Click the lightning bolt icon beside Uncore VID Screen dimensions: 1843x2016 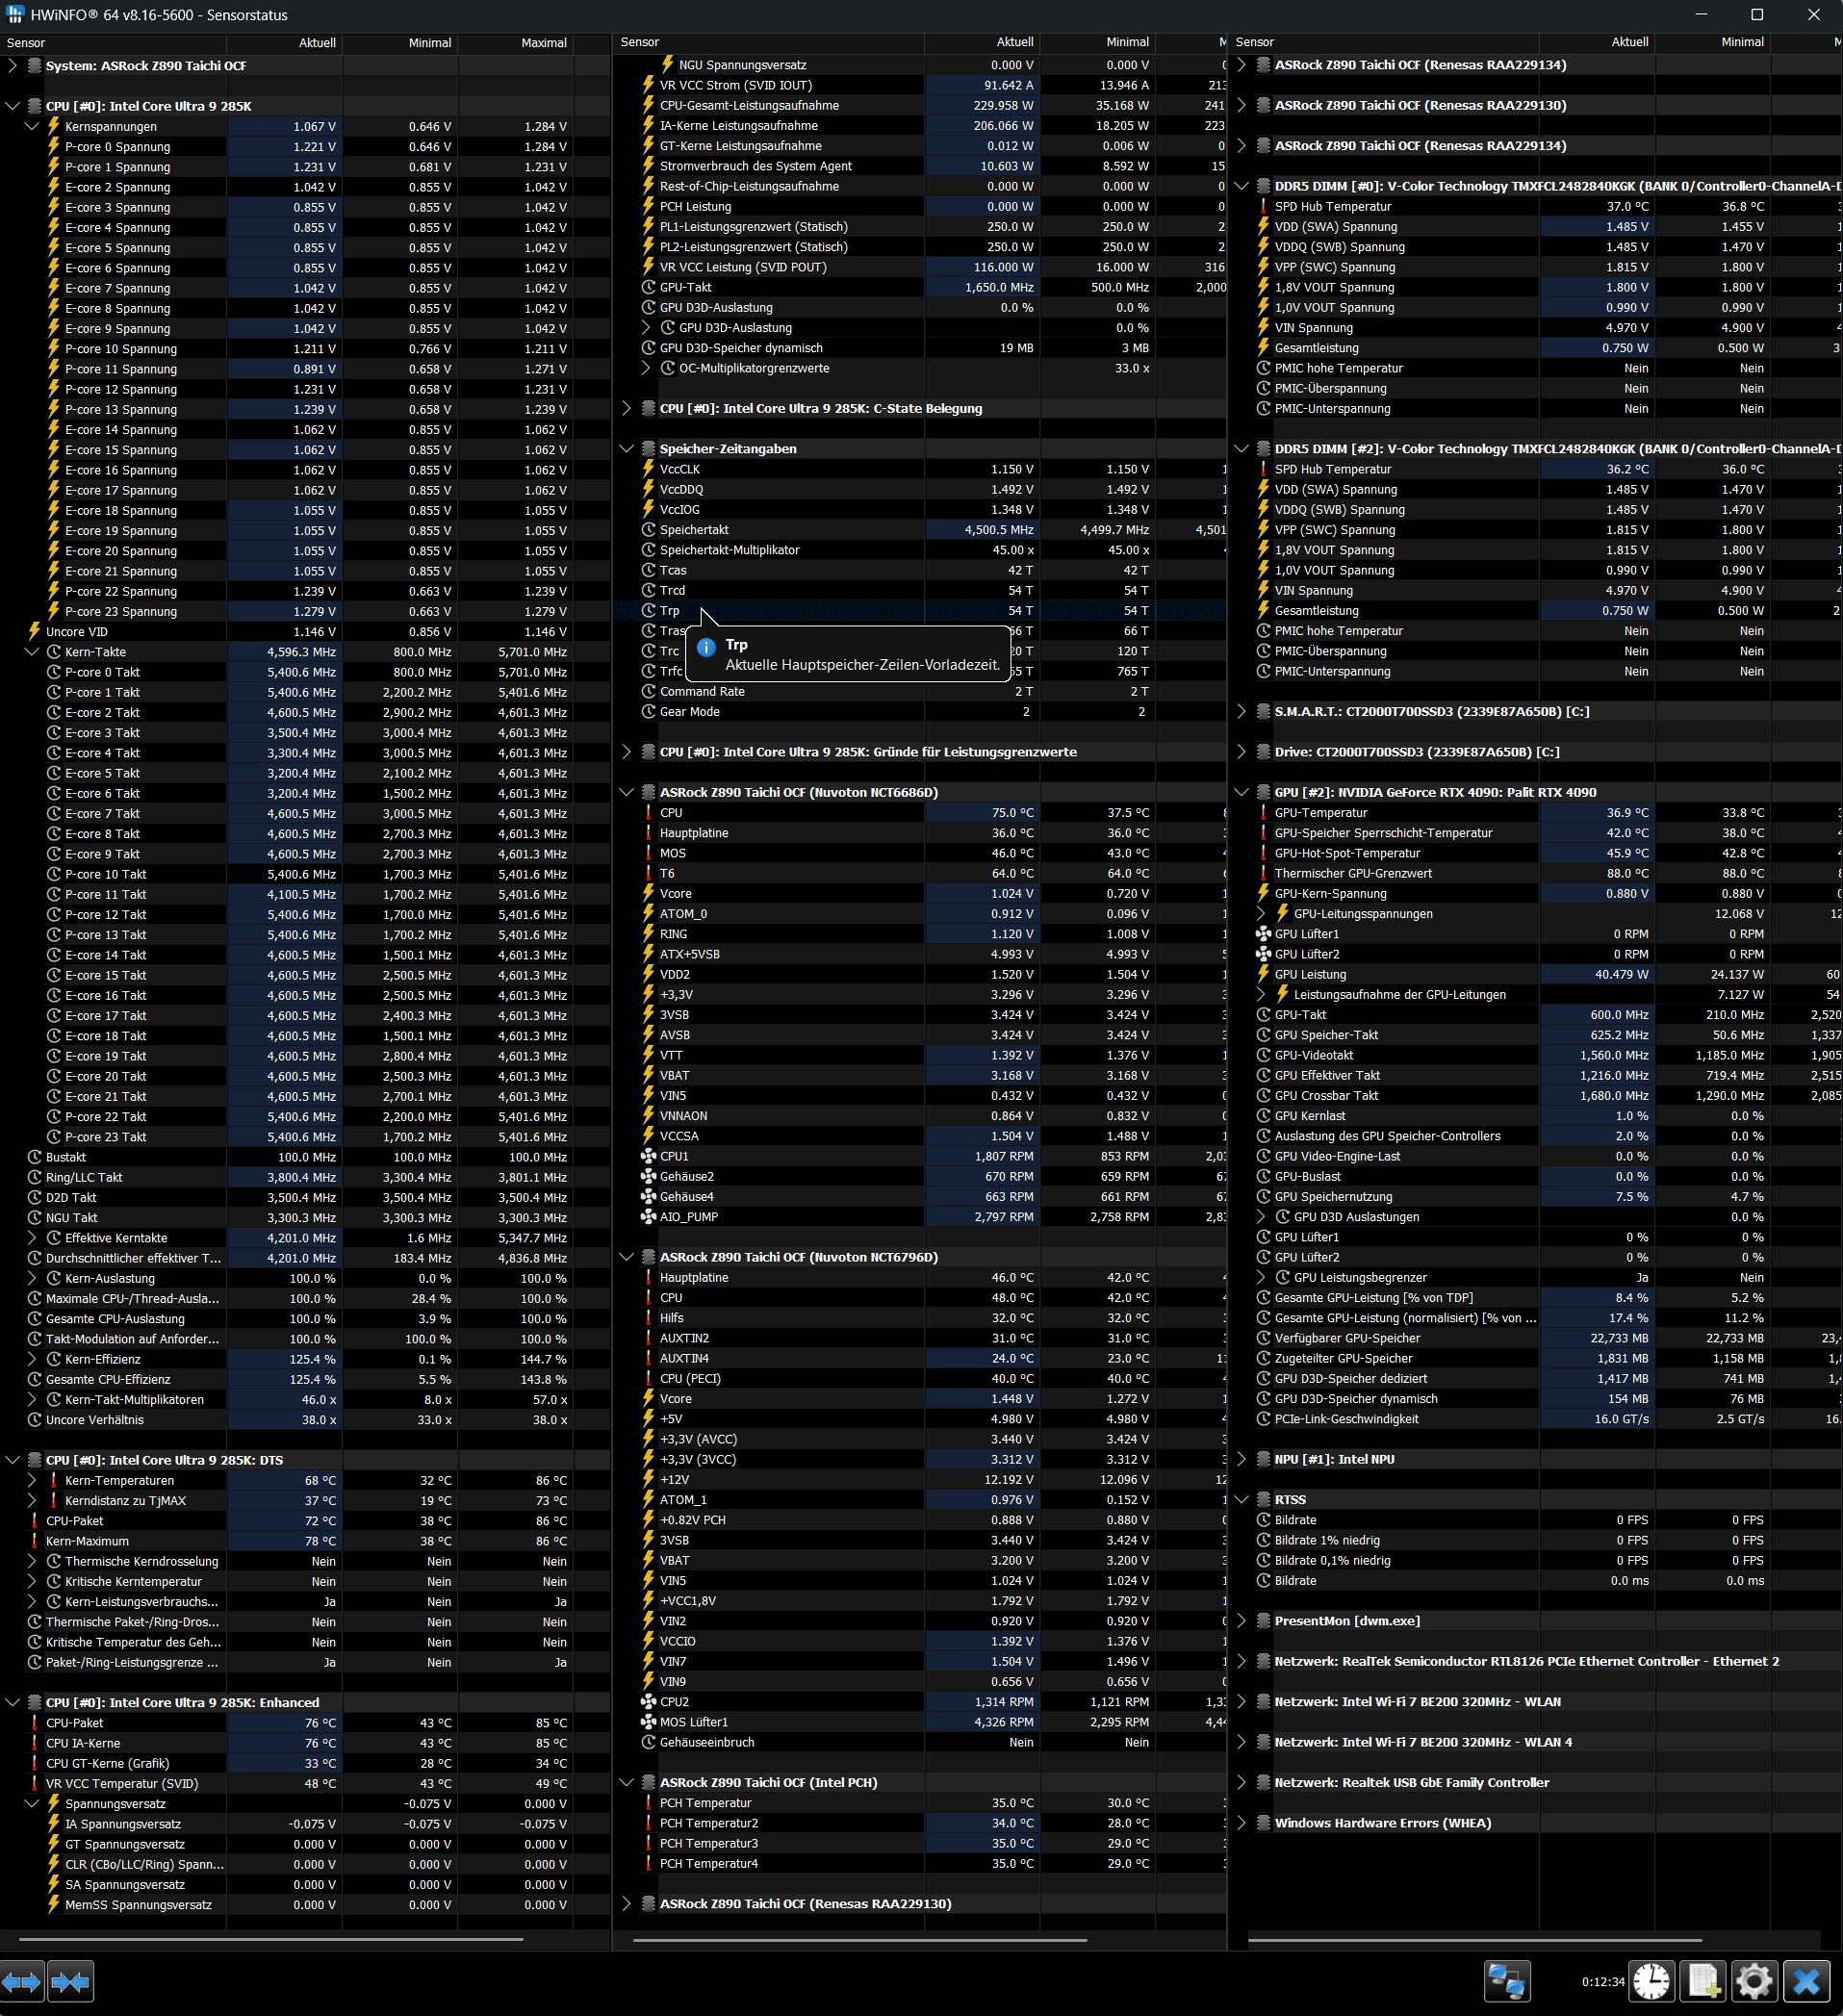[34, 632]
